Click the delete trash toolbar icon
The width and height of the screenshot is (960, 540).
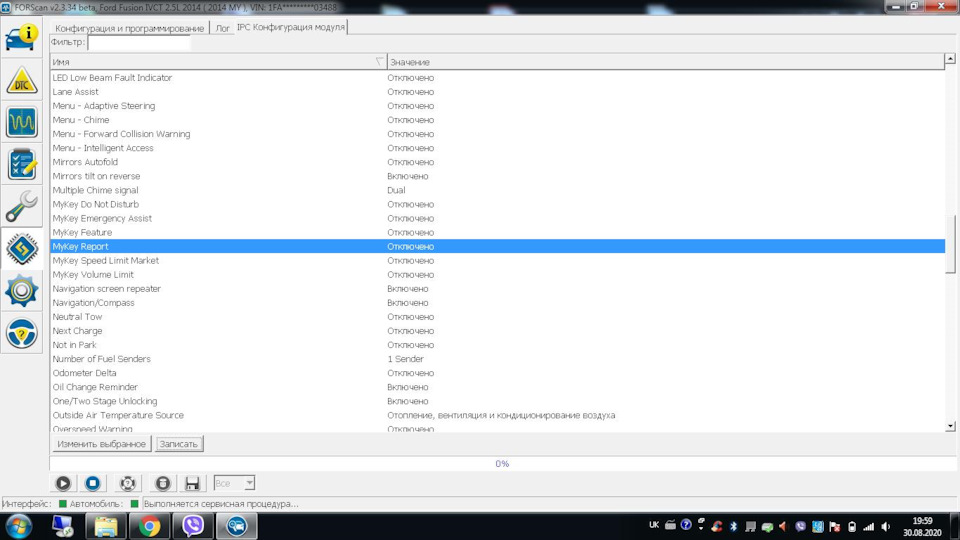pos(162,483)
